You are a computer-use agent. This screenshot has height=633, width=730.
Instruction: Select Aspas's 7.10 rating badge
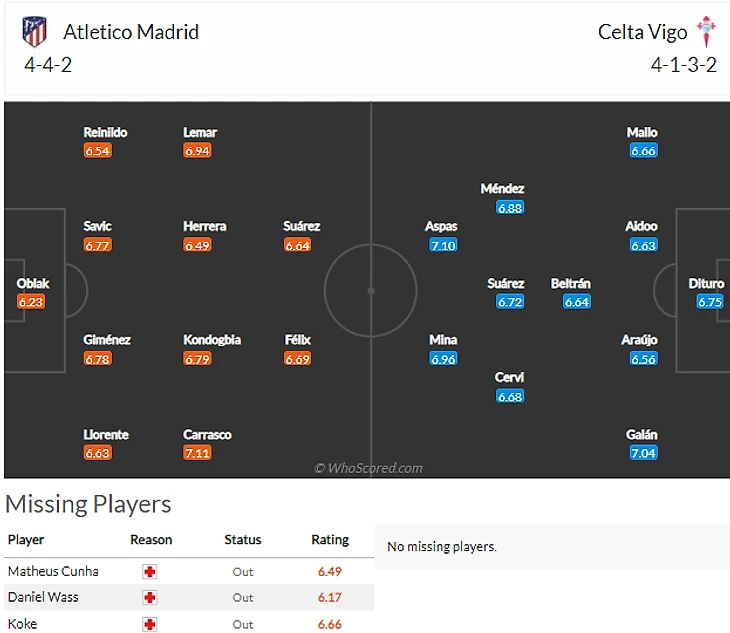[442, 245]
